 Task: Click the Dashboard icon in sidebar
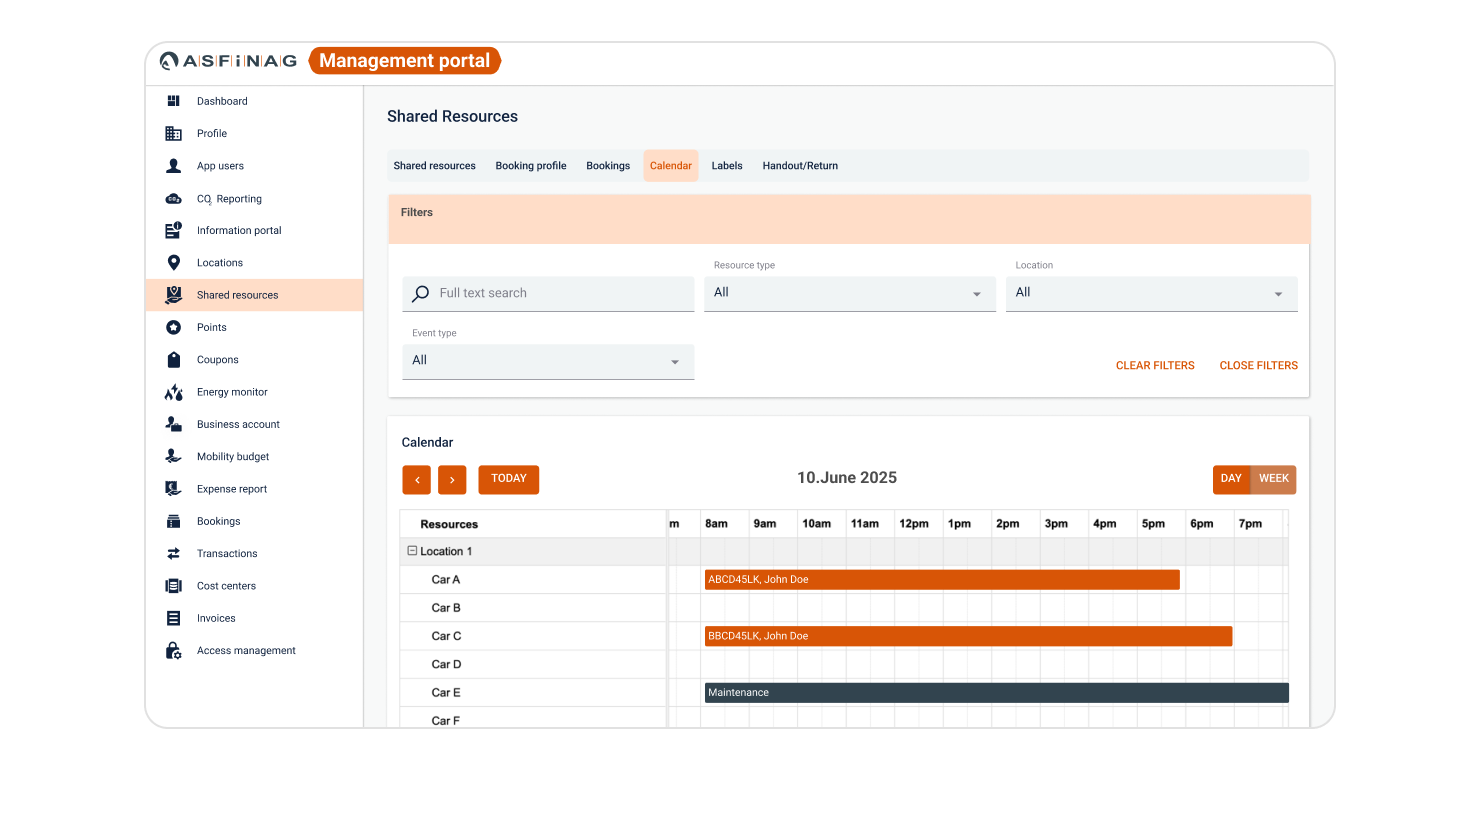[173, 101]
